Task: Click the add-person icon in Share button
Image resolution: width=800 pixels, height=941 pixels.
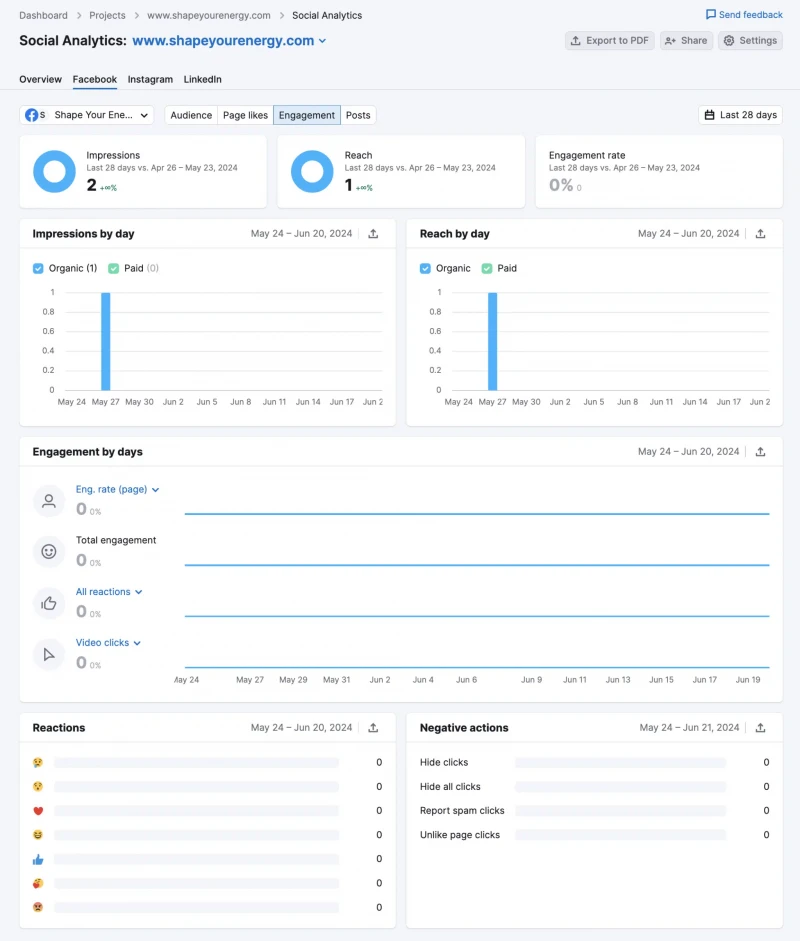Action: (x=670, y=41)
